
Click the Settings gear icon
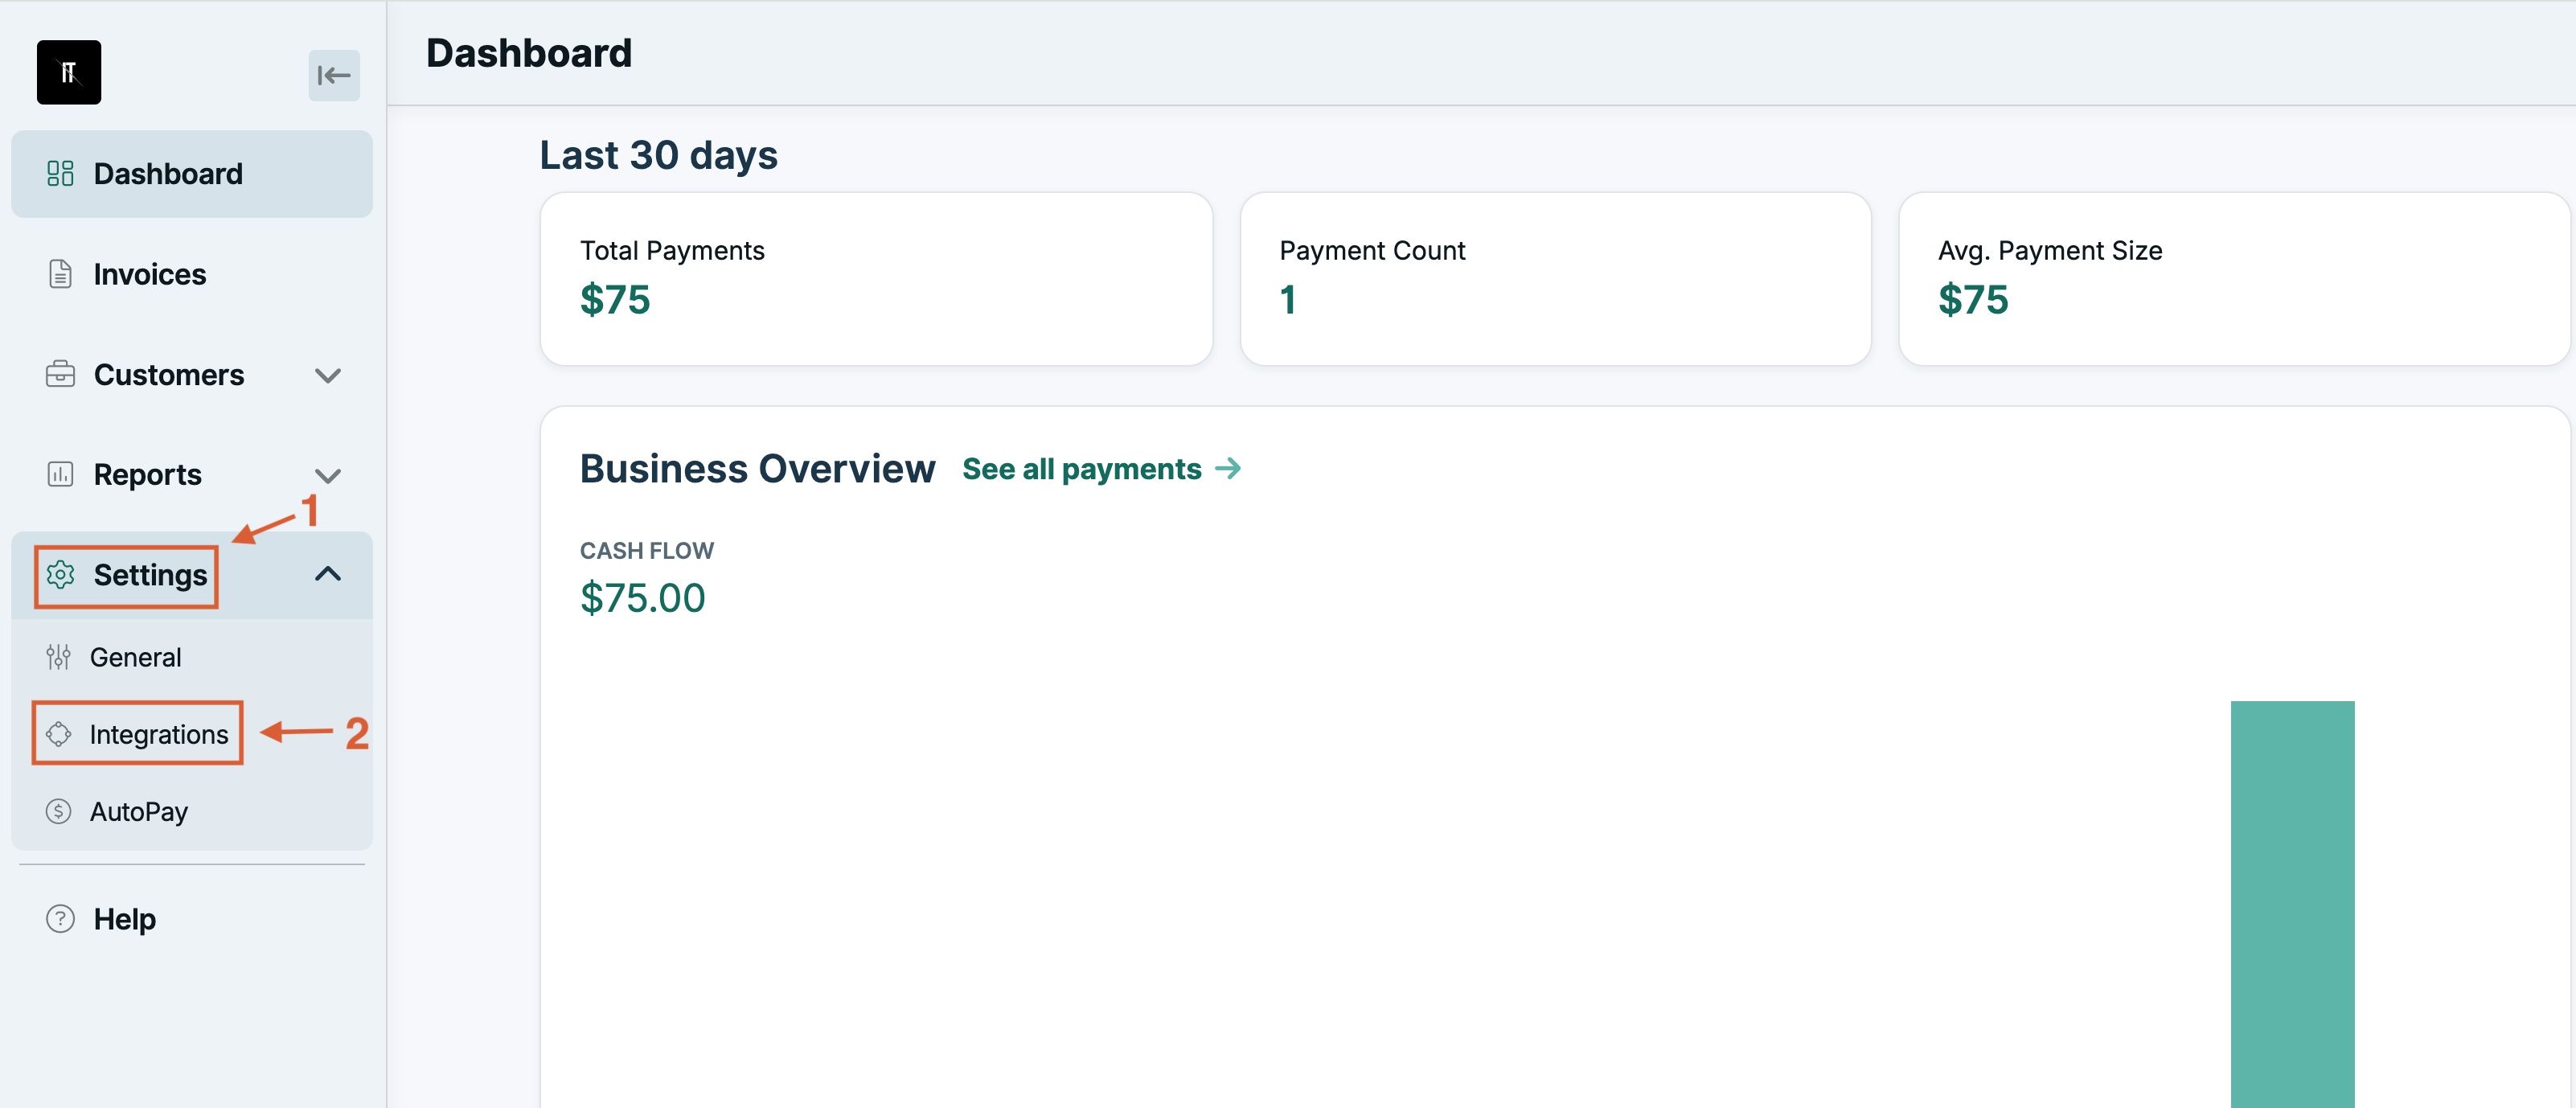(61, 575)
